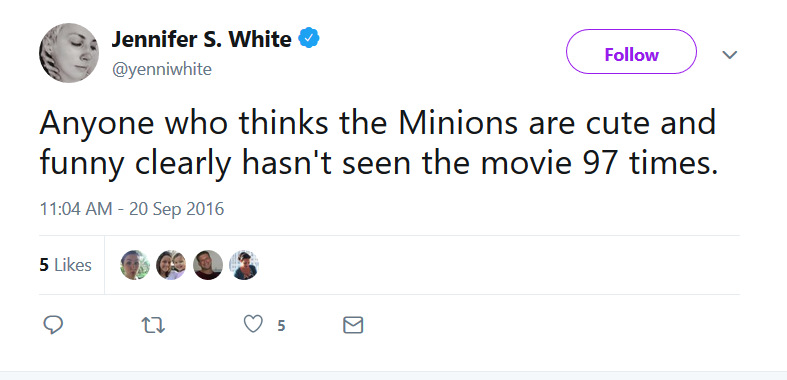Open Jennifer S. White's profile picture
This screenshot has height=380, width=787.
(x=69, y=53)
